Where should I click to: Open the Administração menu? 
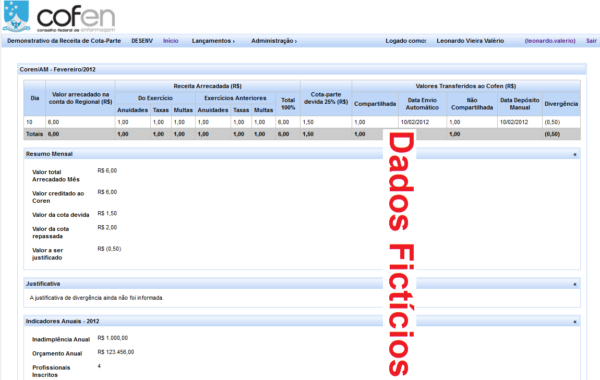pos(274,41)
